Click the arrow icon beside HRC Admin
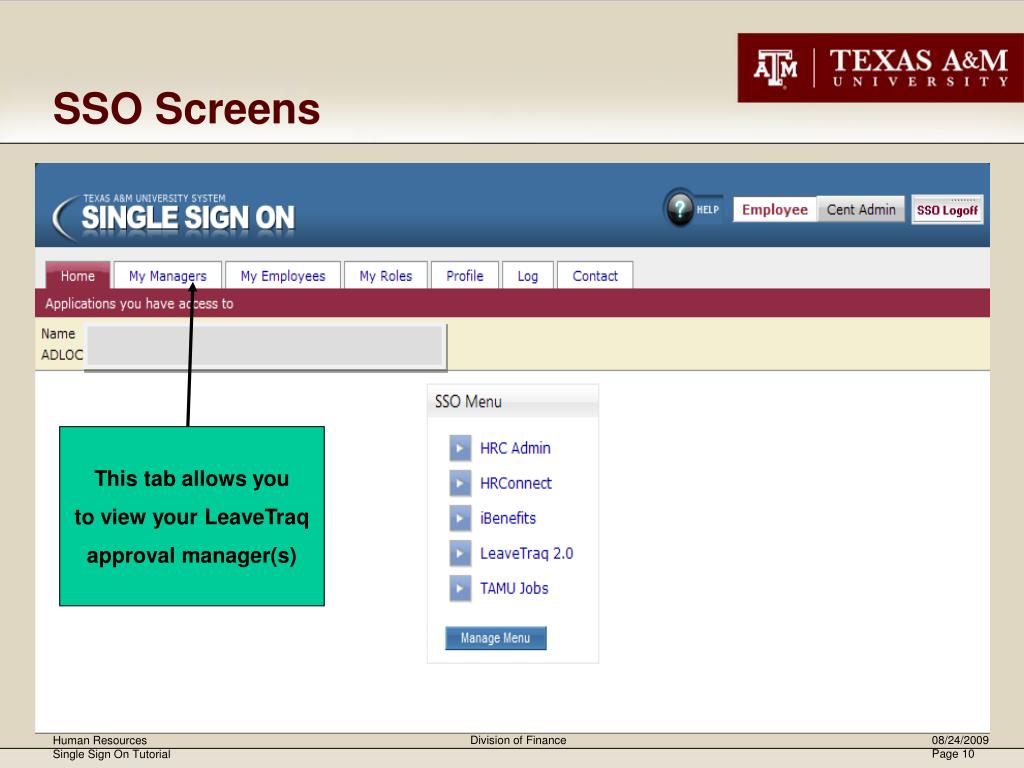The image size is (1024, 768). pos(460,449)
